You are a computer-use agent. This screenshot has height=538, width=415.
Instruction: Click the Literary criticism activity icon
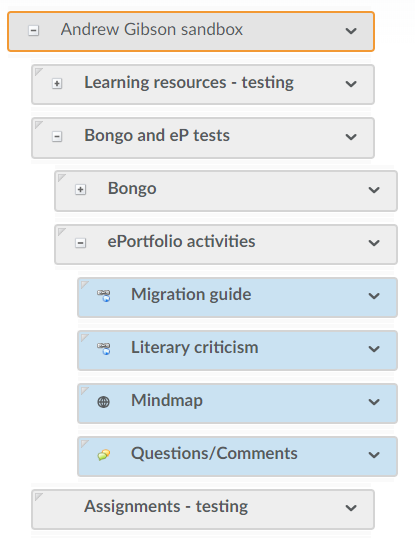[x=104, y=348]
